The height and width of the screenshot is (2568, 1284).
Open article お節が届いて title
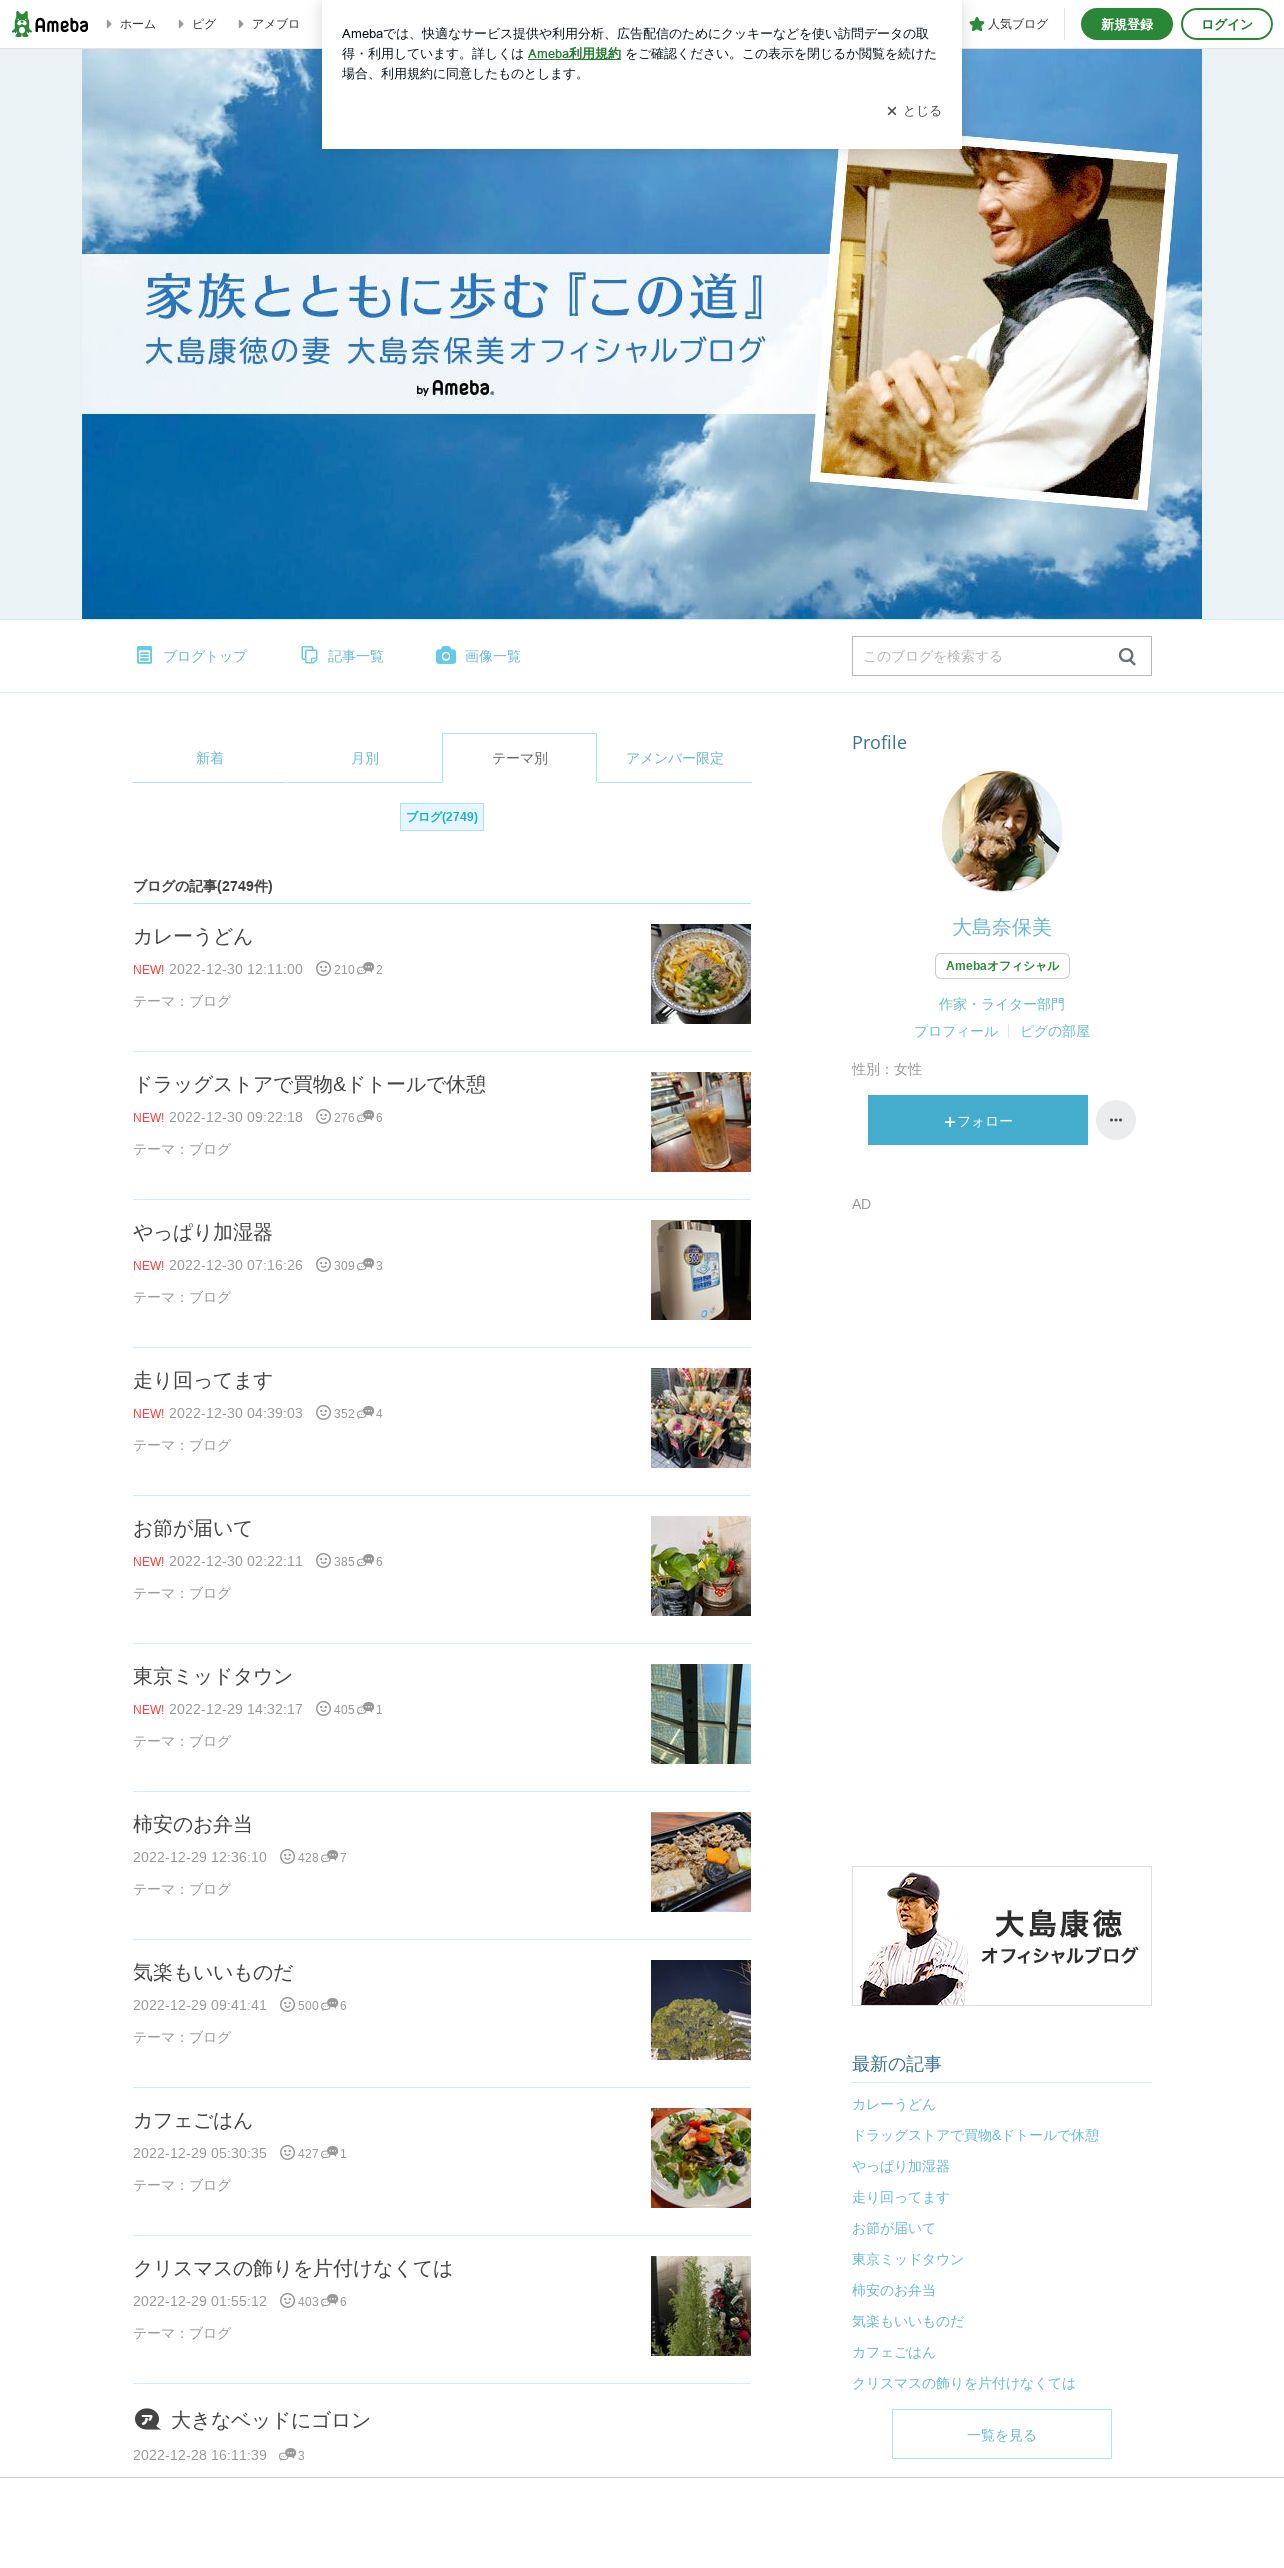193,1528
